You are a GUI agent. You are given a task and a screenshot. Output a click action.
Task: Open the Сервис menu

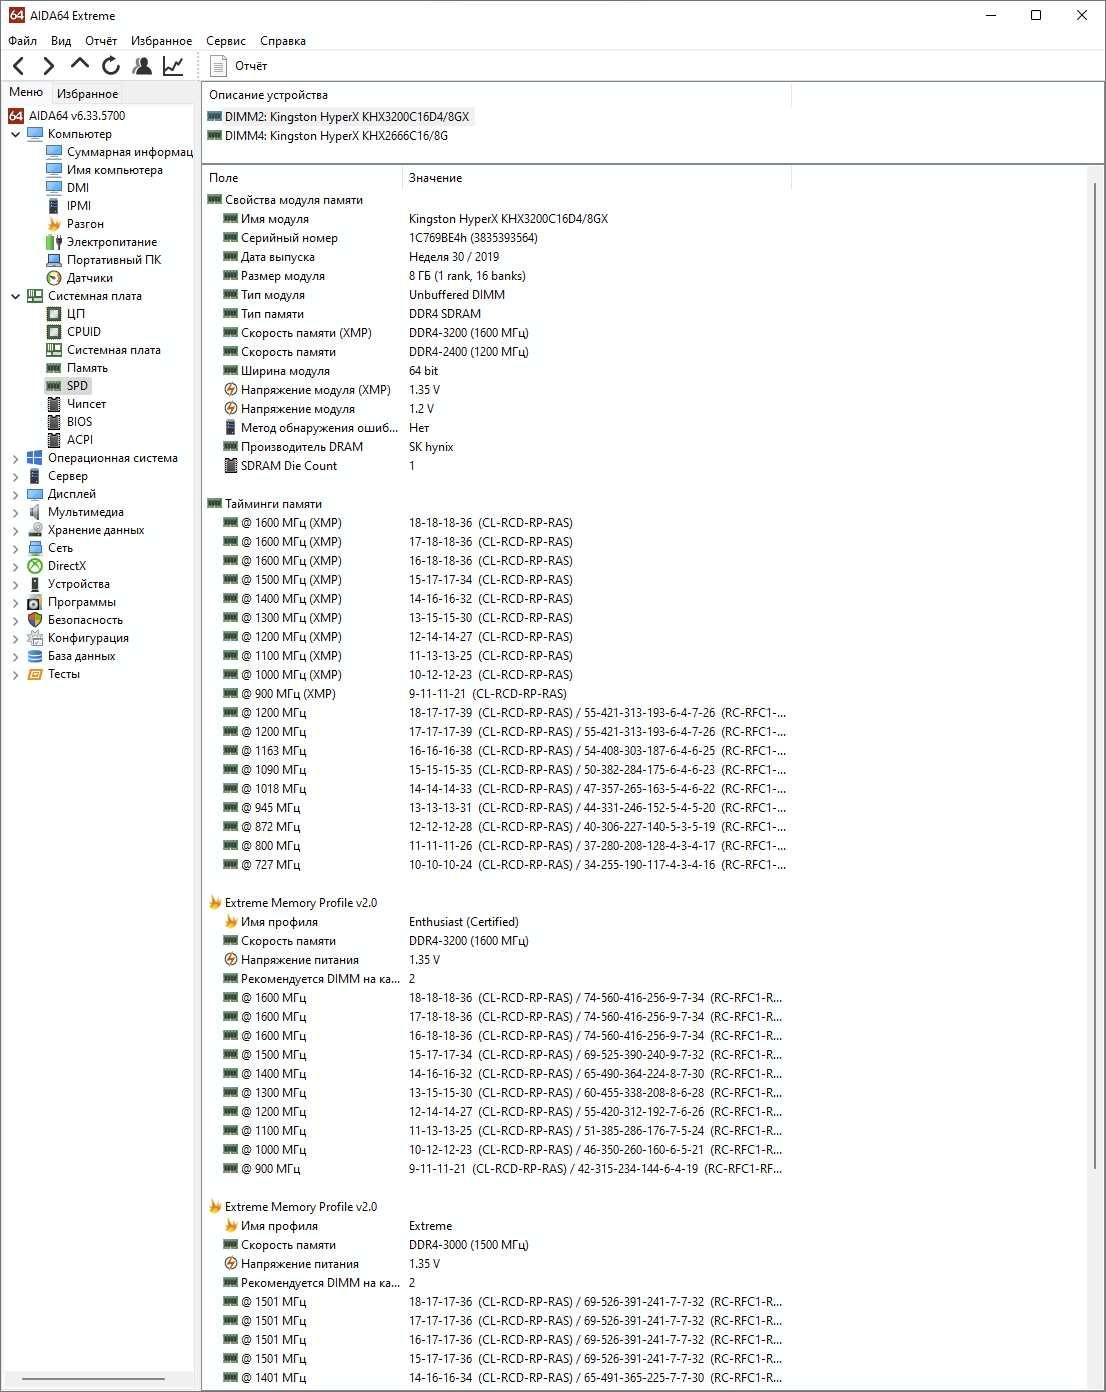pos(226,41)
